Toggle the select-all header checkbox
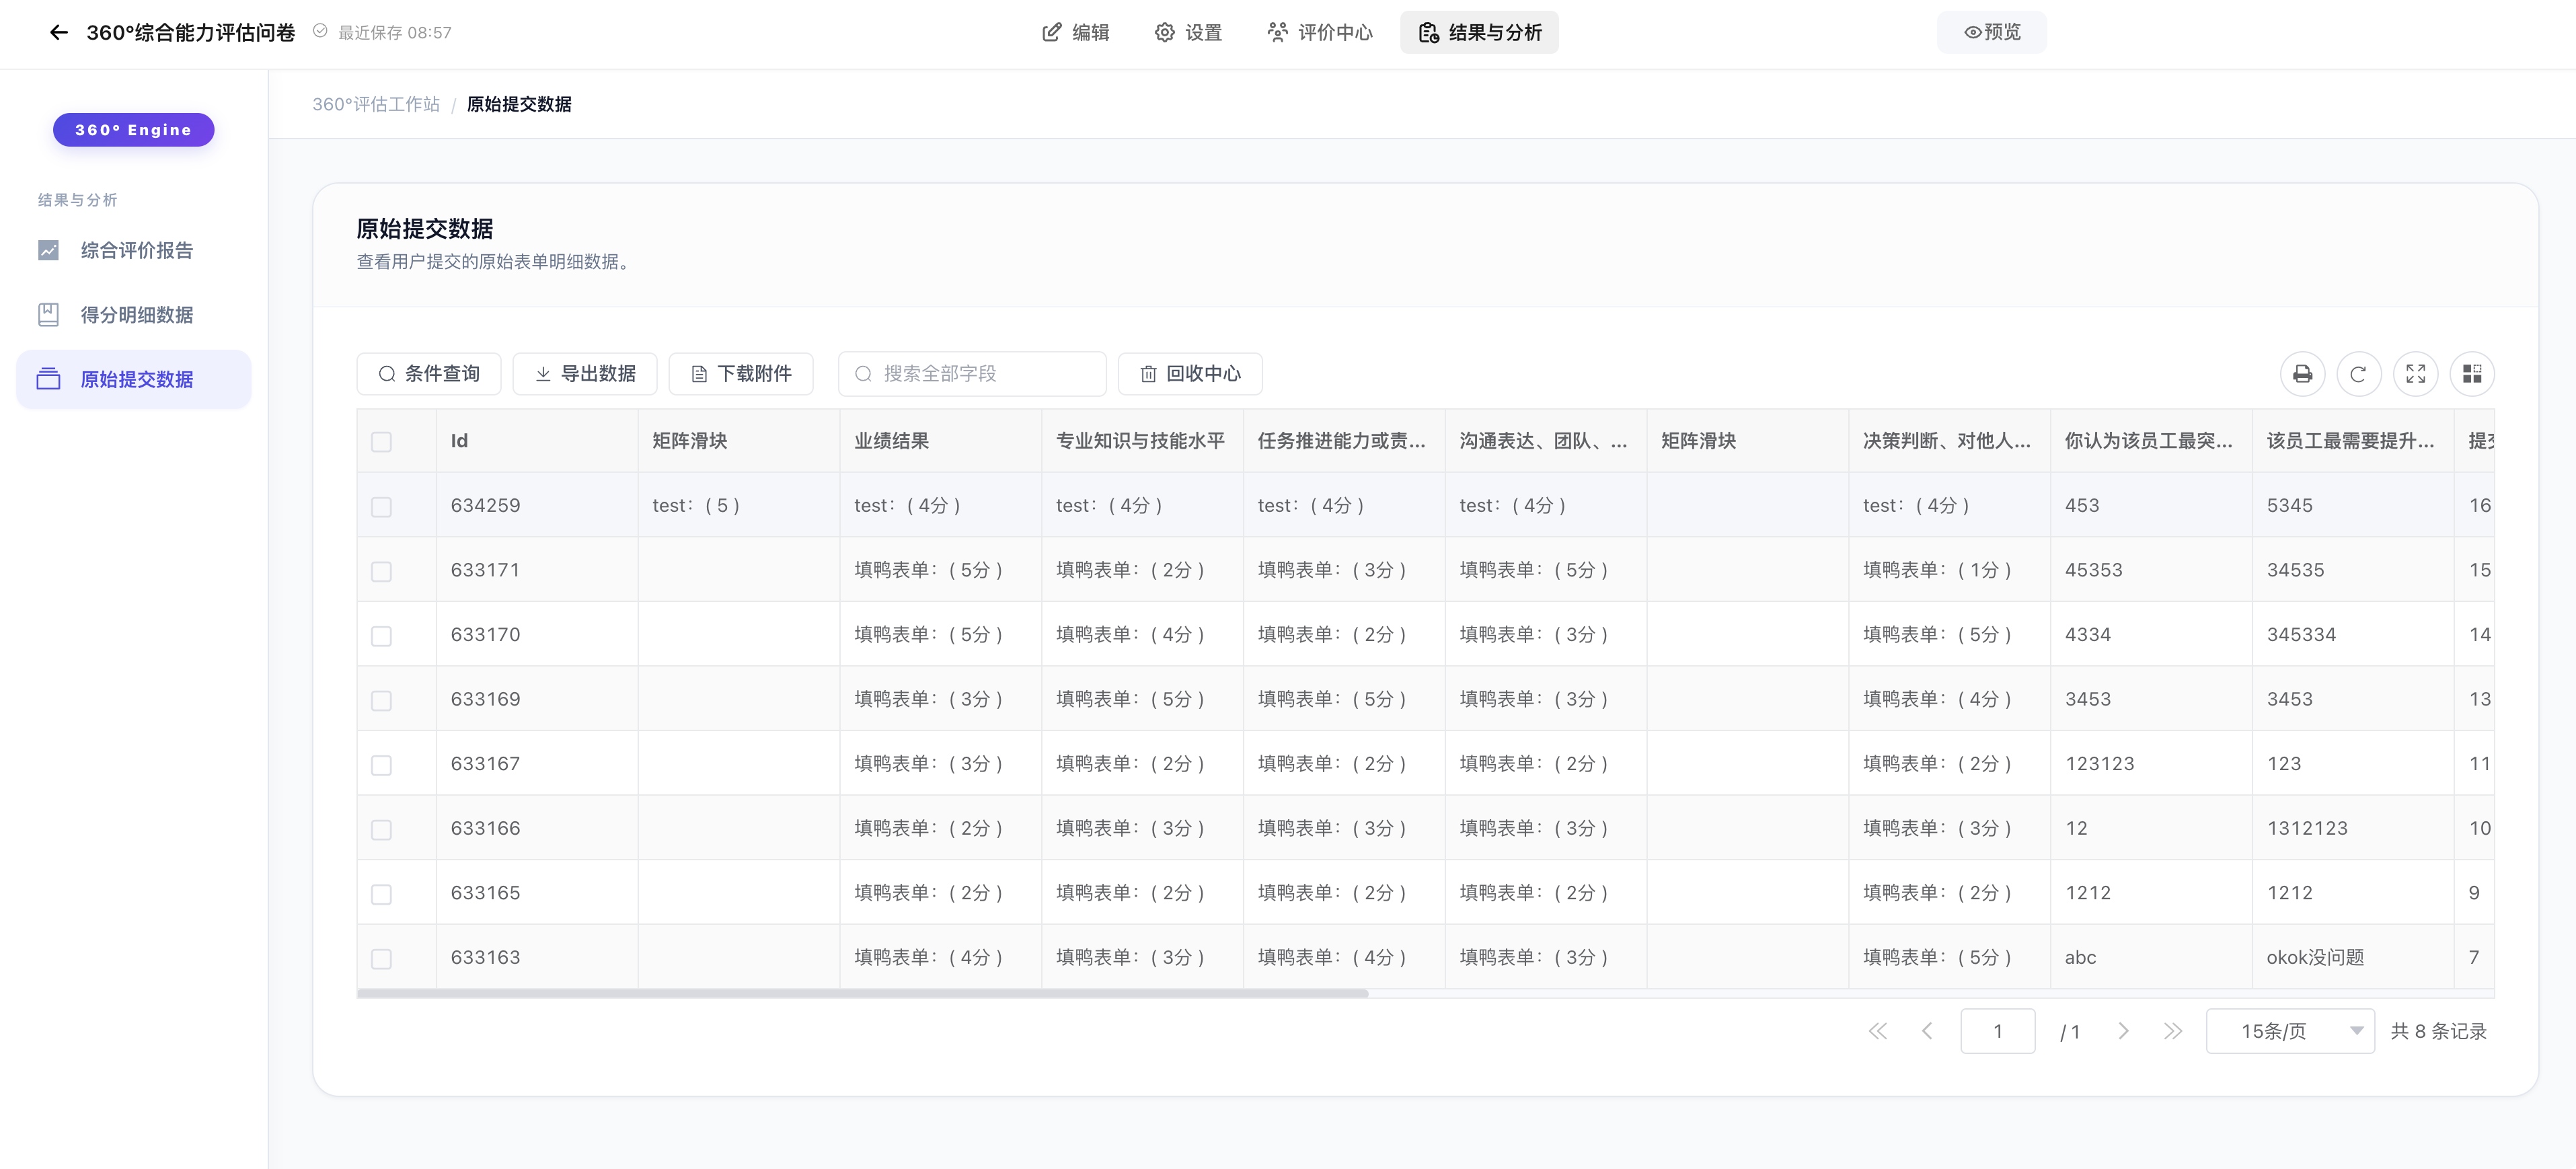 point(381,442)
